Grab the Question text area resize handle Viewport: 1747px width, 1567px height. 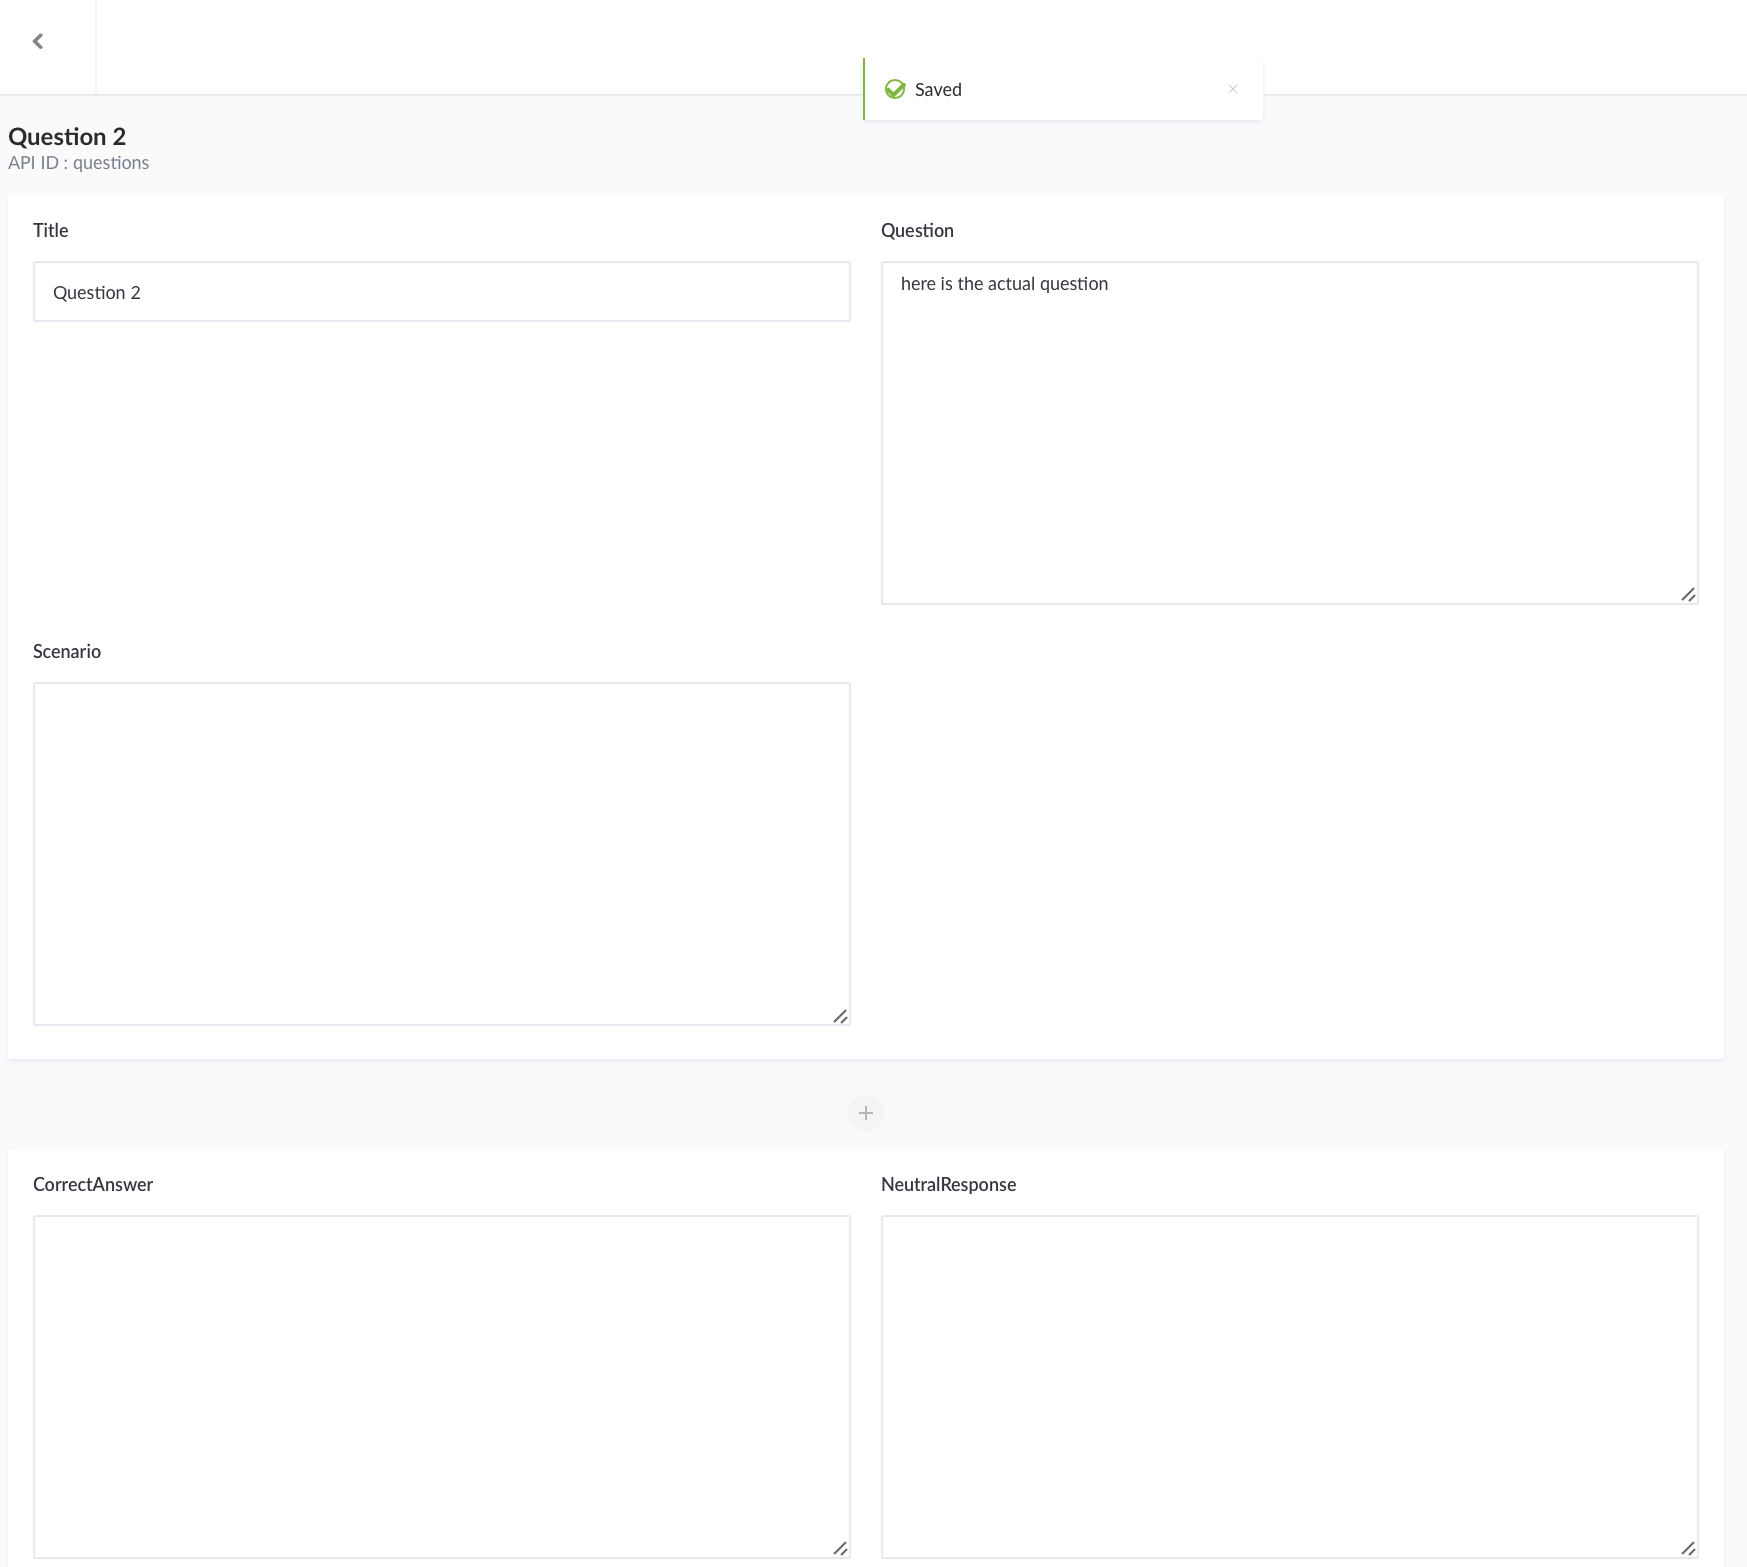coord(1688,594)
